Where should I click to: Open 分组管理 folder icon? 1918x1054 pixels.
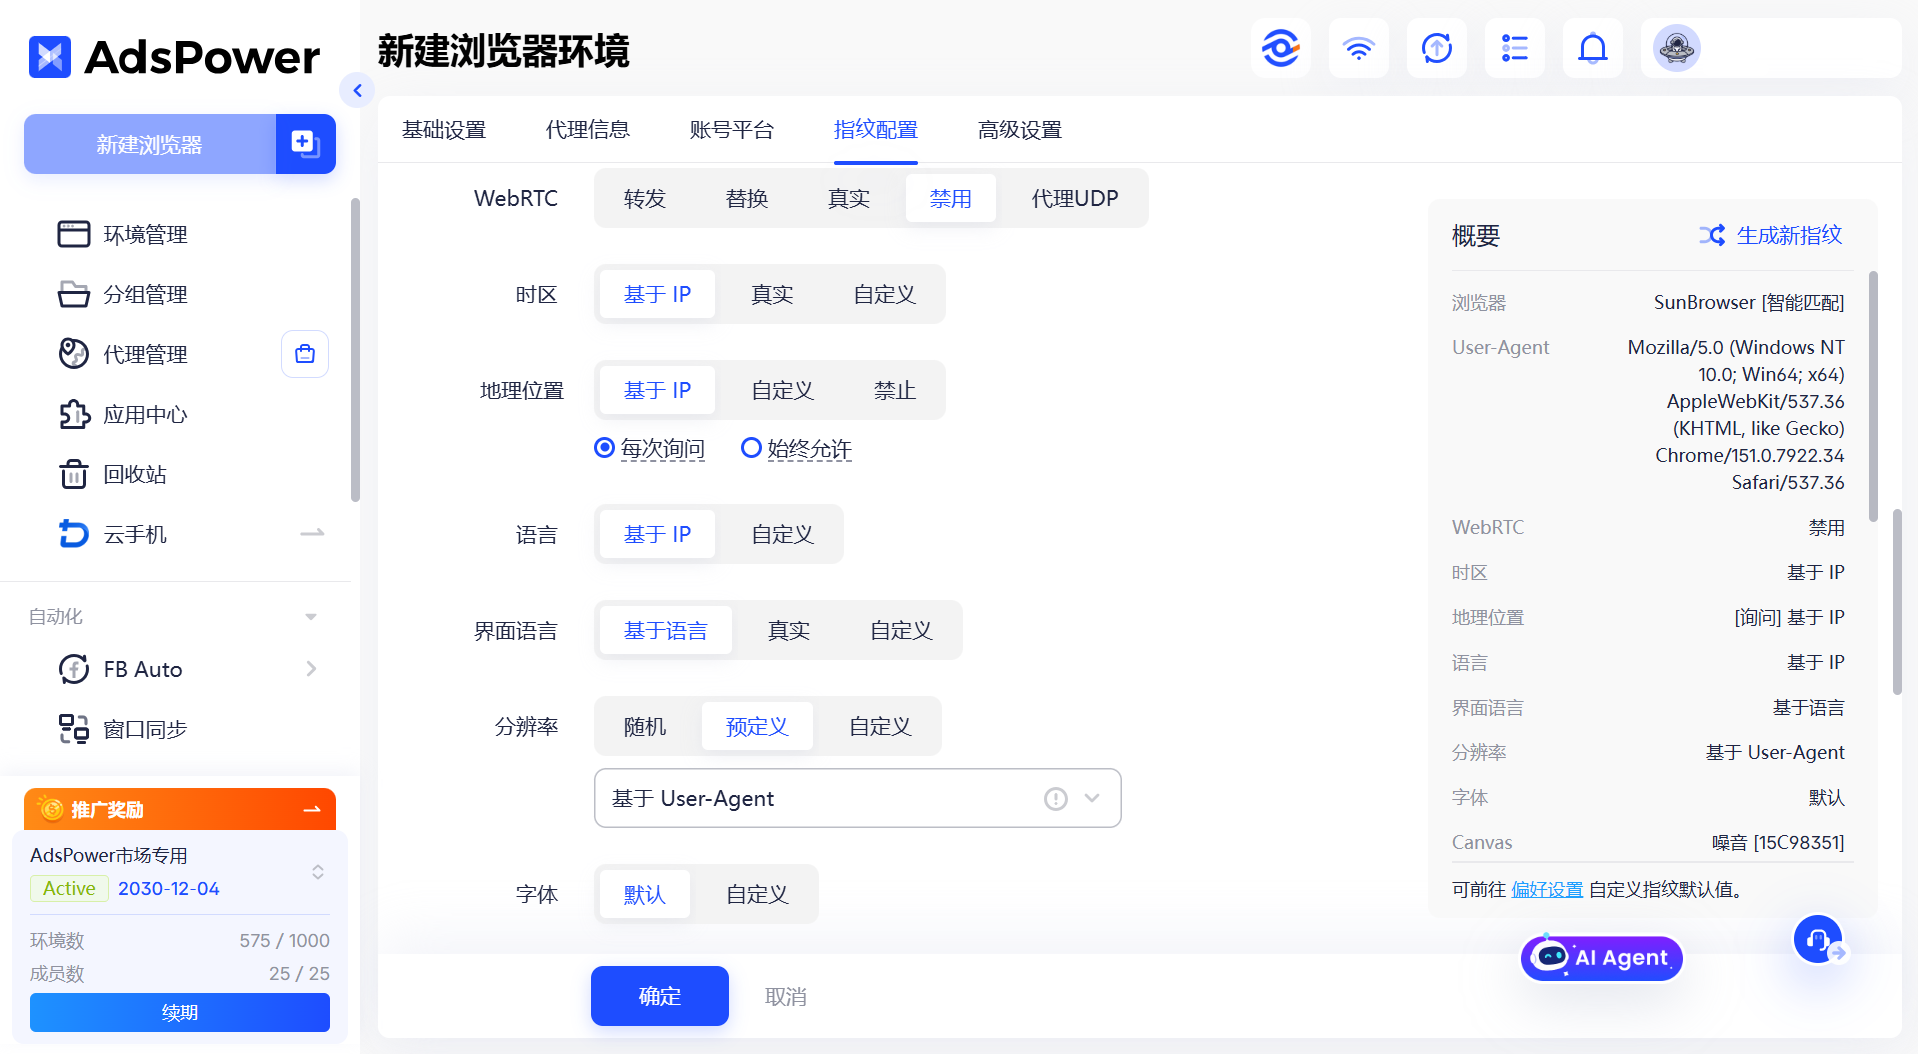click(74, 294)
